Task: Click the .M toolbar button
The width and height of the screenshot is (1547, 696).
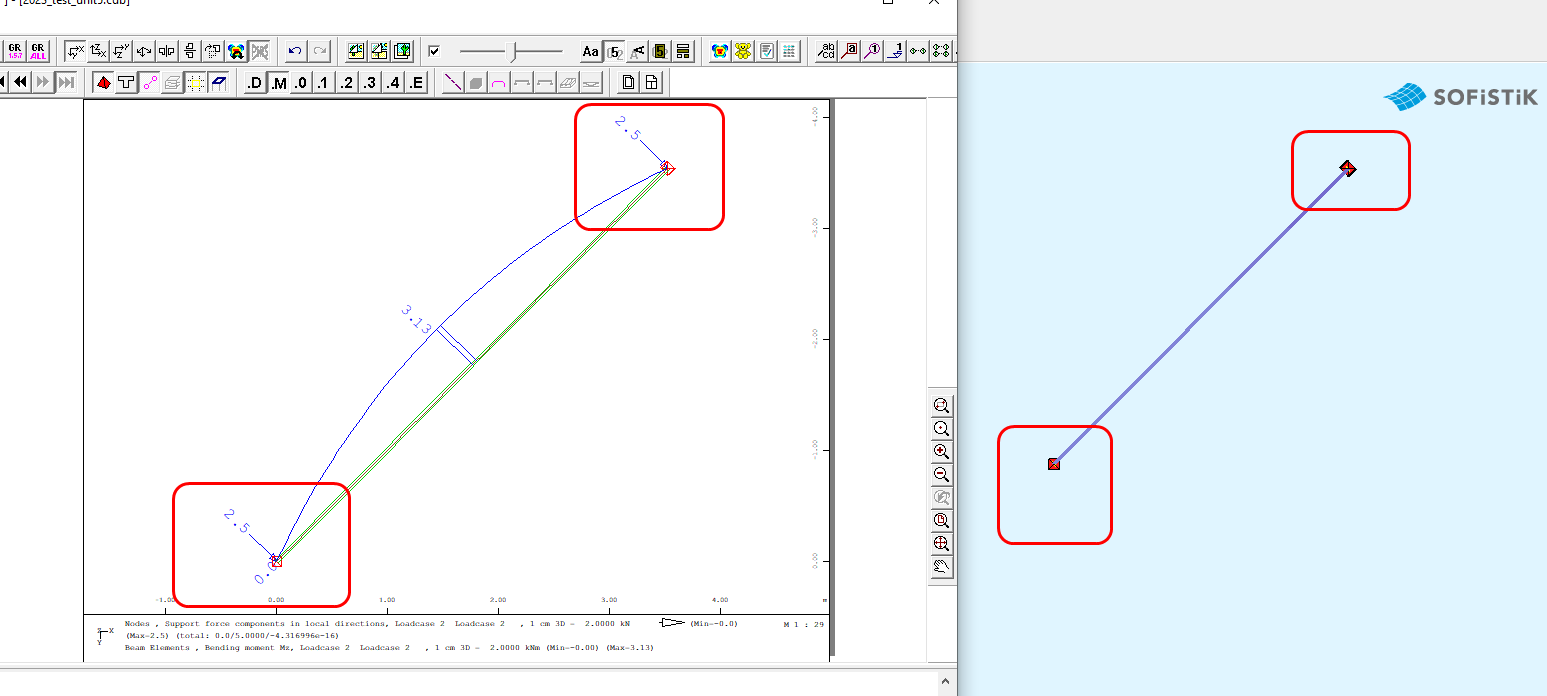Action: tap(278, 82)
